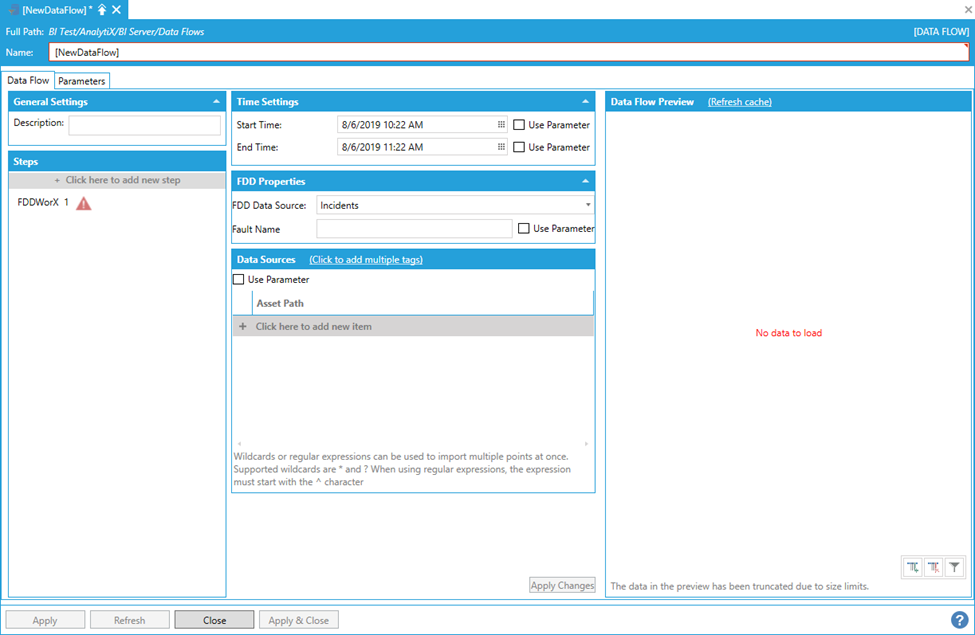
Task: Click inside the Fault Name text field
Action: (414, 229)
